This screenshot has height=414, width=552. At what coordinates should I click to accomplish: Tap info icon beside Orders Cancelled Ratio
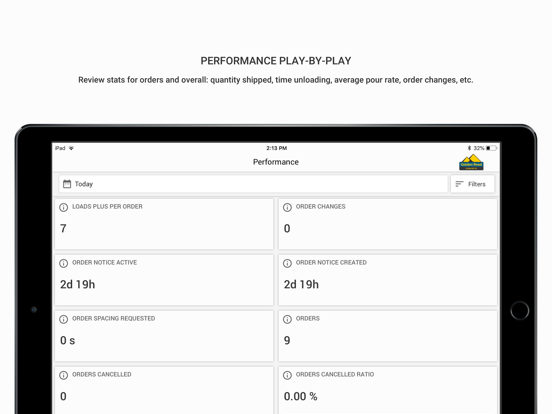[x=287, y=375]
